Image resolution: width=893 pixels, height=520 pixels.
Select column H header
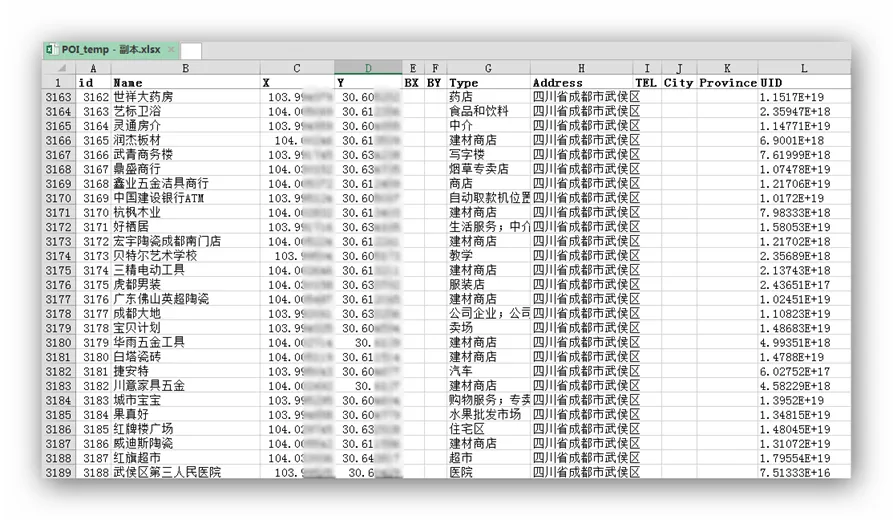coord(581,68)
